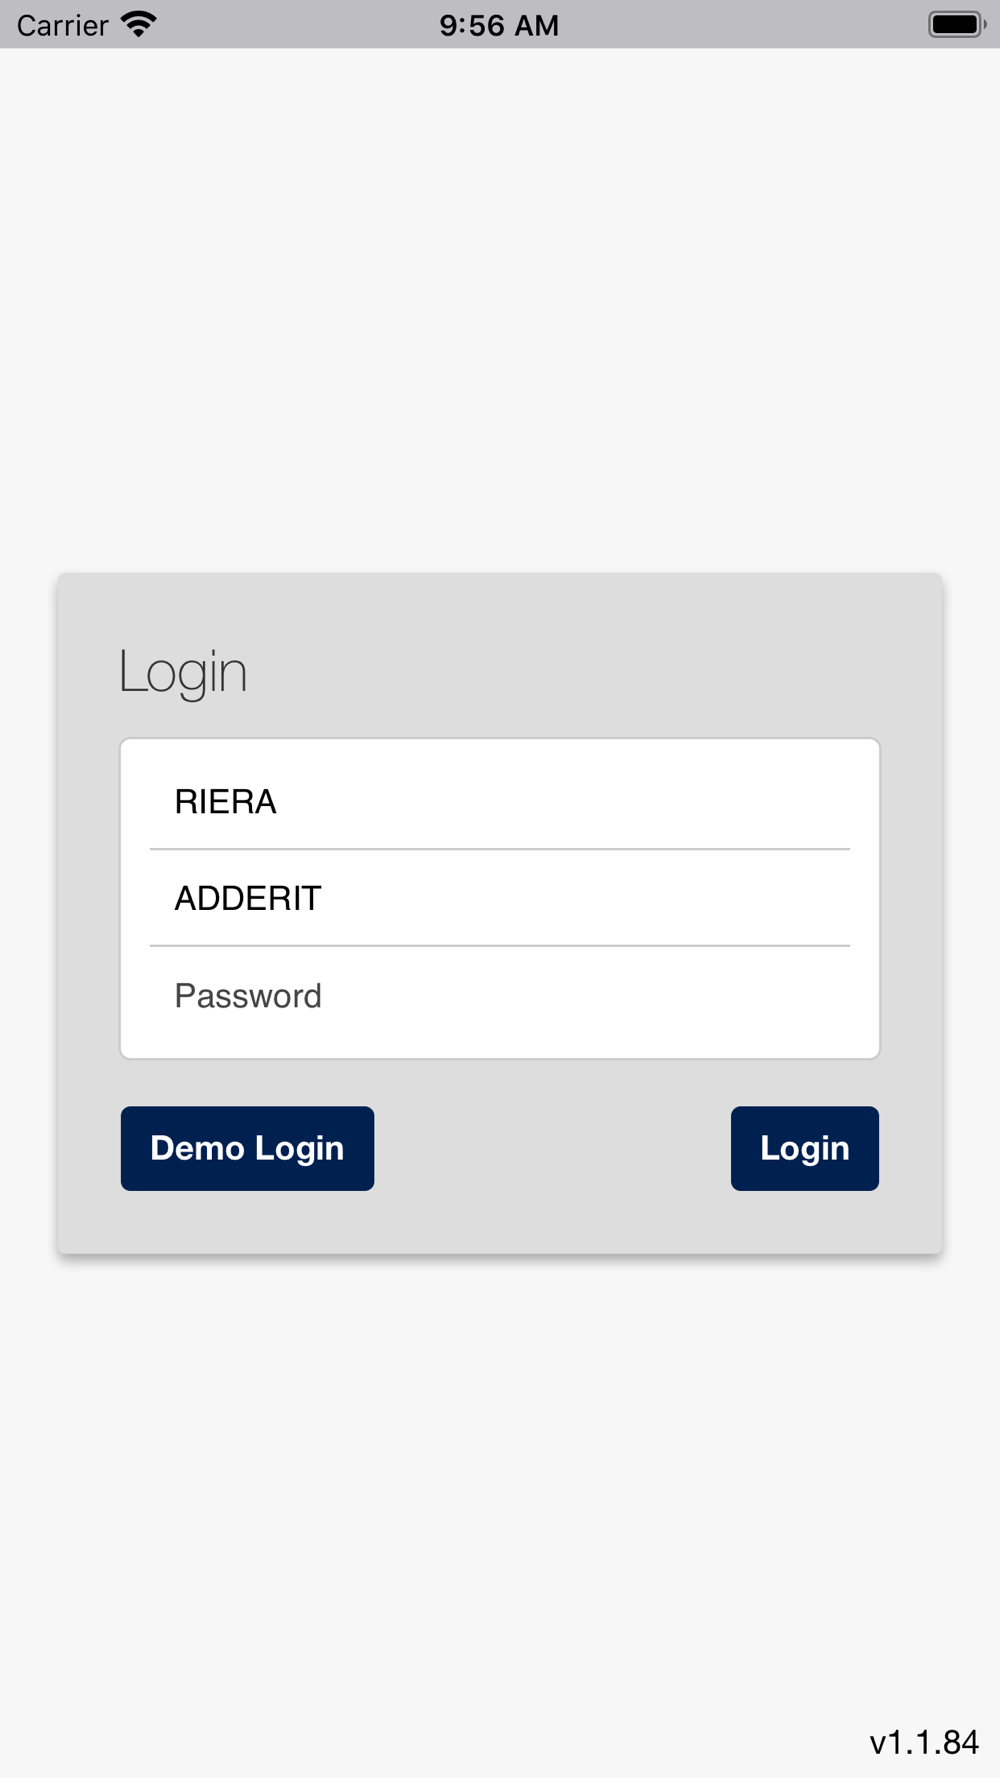
Task: Tap the 9:56 AM clock
Action: tap(499, 25)
